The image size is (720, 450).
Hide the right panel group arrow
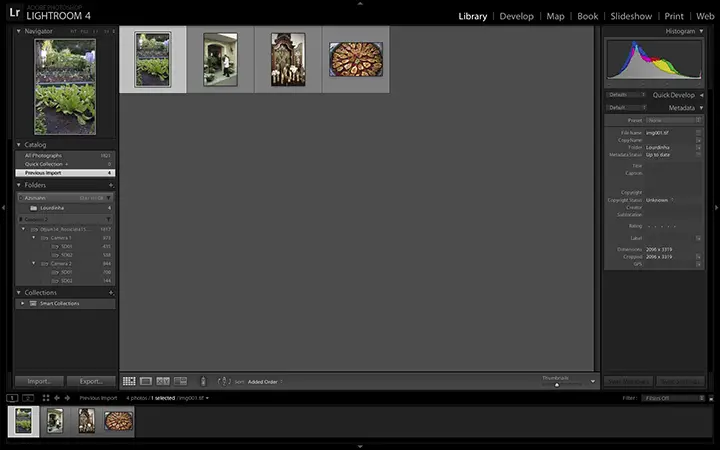(x=716, y=208)
